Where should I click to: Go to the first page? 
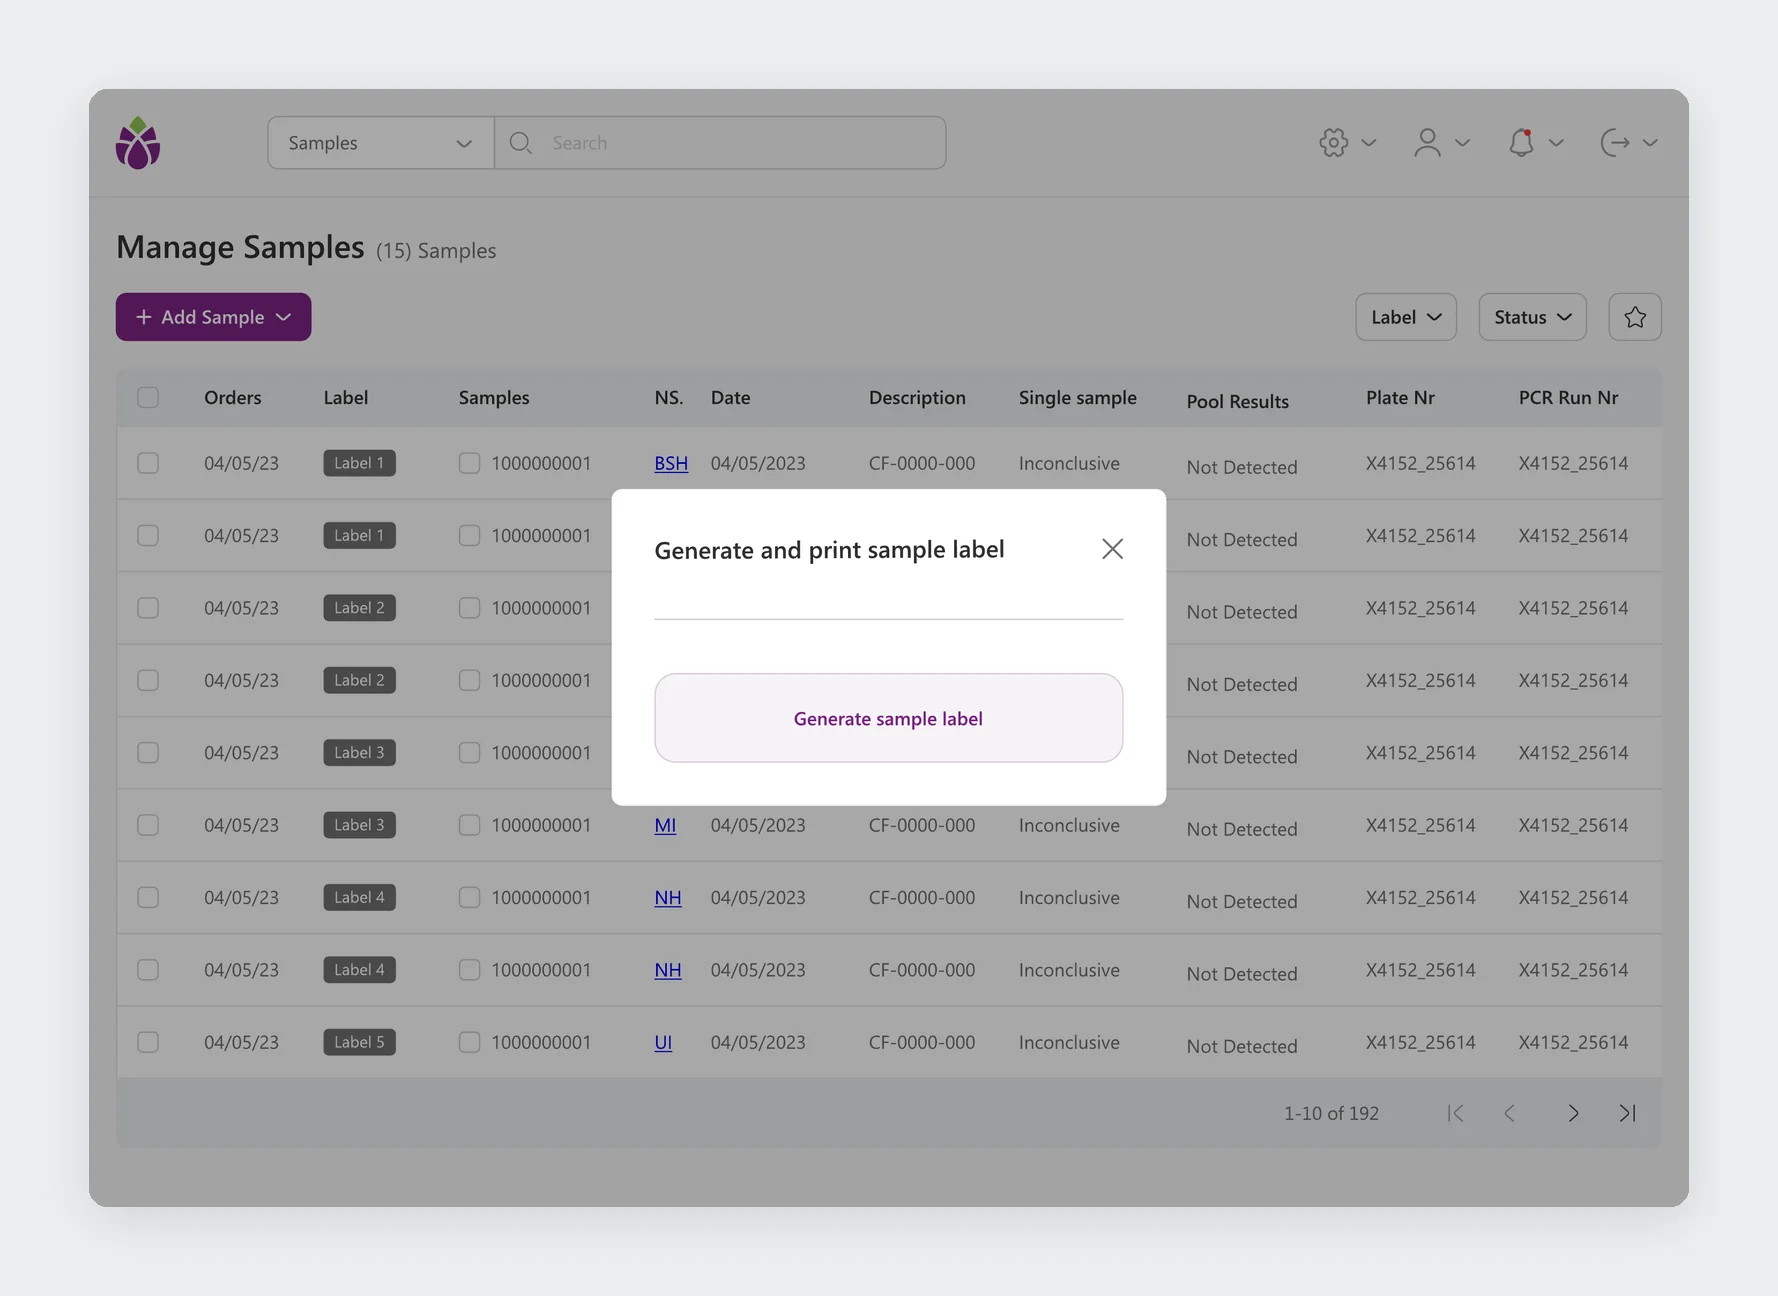point(1455,1113)
